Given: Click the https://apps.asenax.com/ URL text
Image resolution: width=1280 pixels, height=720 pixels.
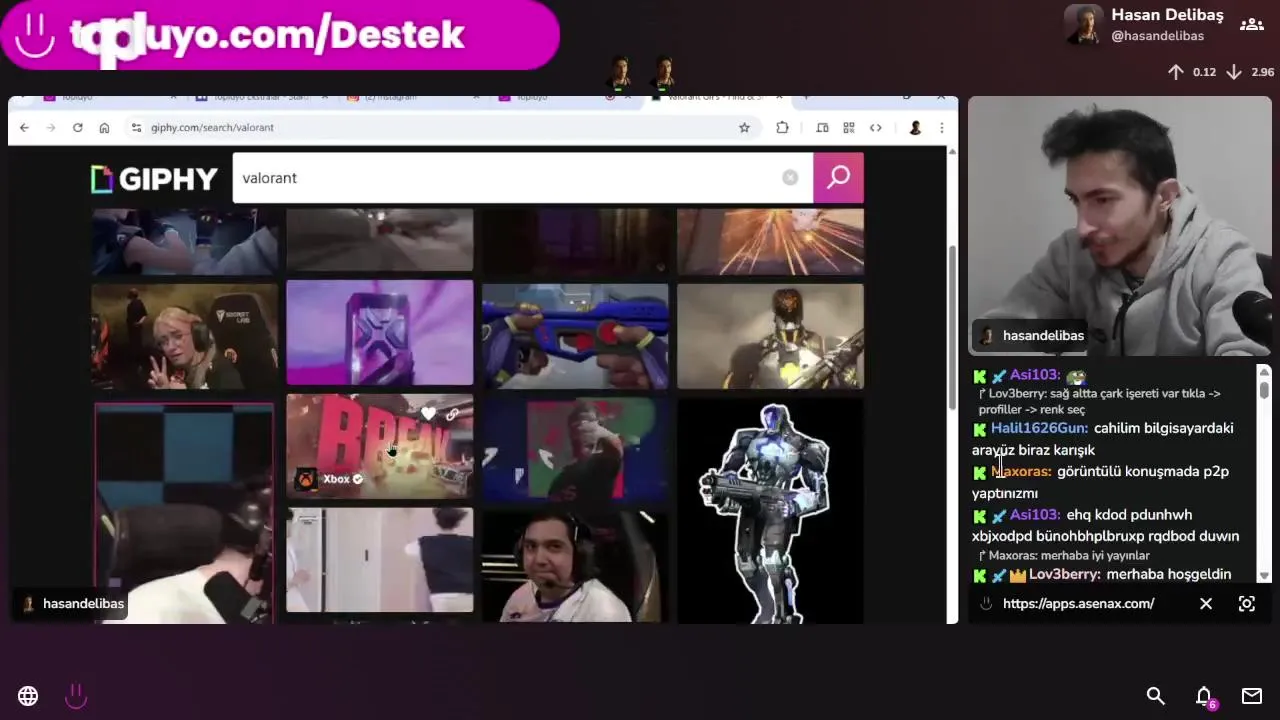Looking at the screenshot, I should 1078,604.
